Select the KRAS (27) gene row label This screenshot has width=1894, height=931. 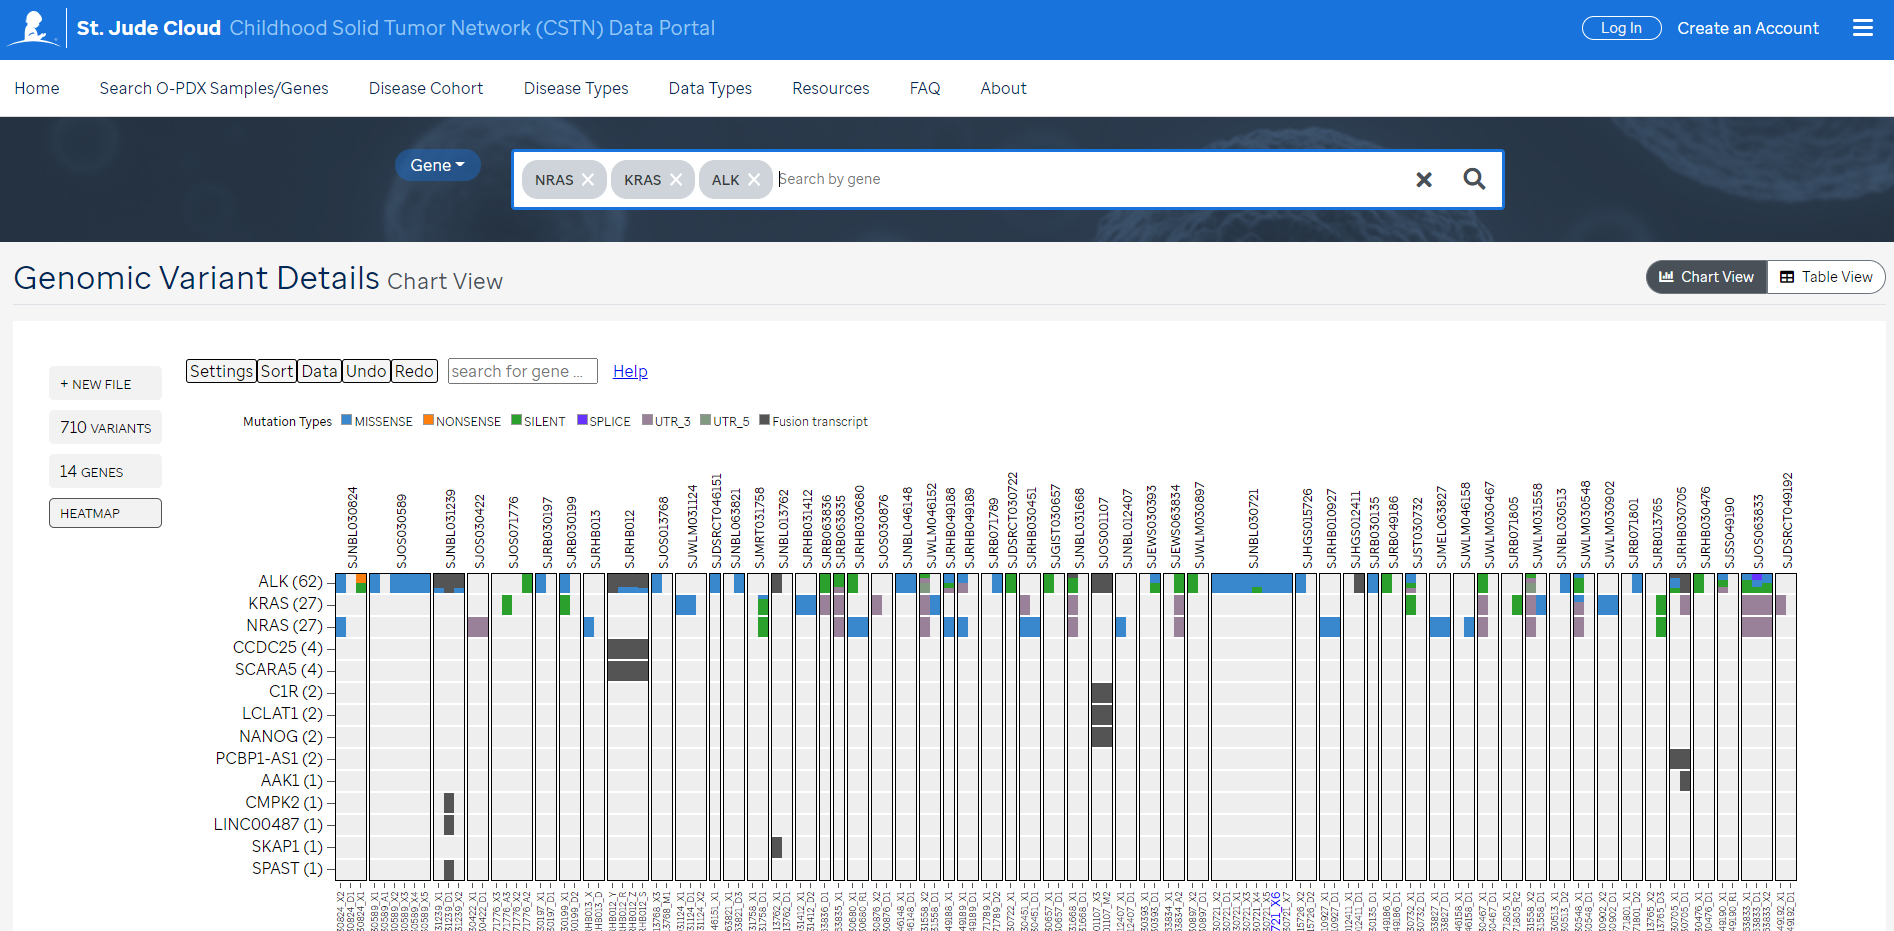(285, 604)
